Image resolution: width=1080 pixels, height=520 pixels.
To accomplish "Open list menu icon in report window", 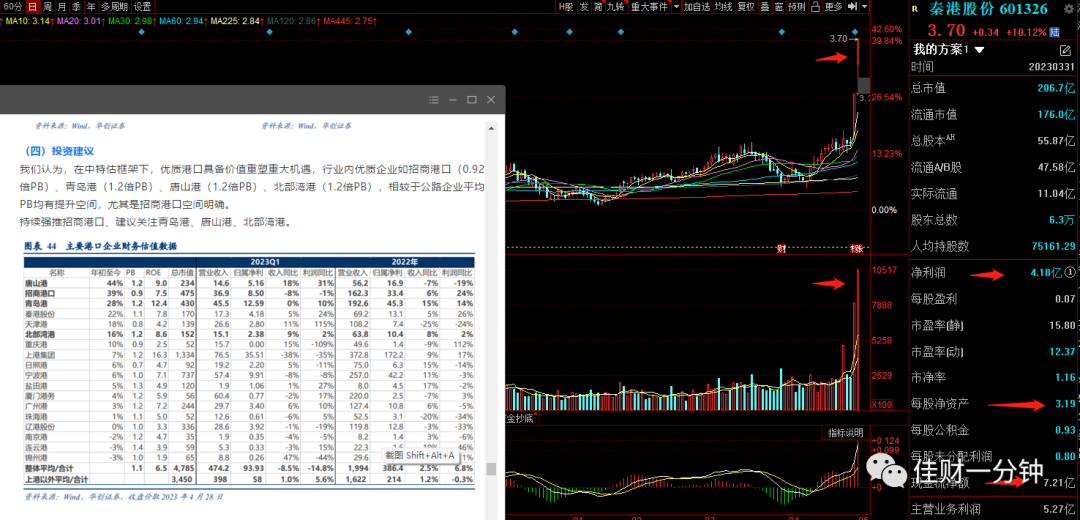I will tap(433, 100).
